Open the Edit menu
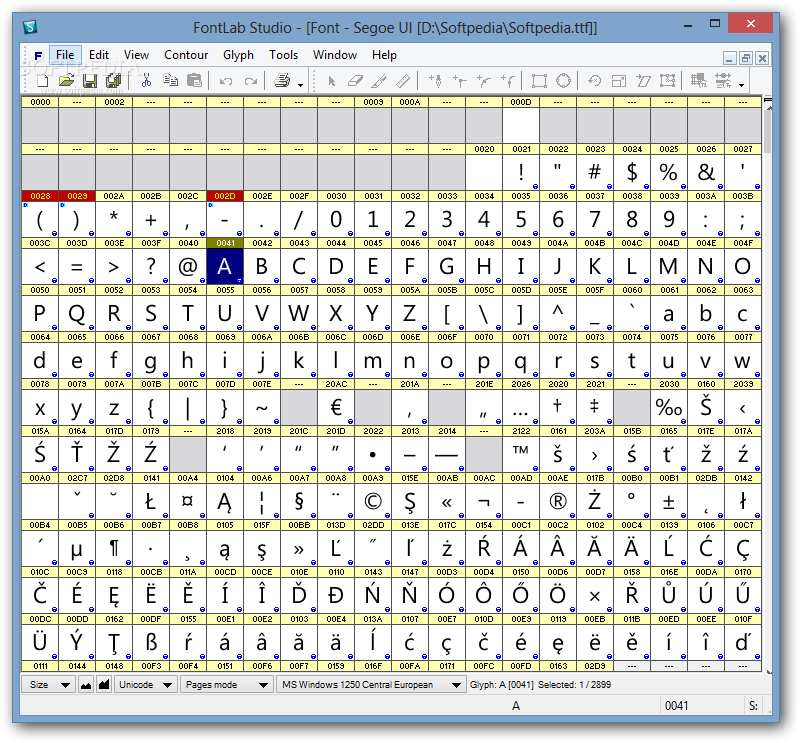Image resolution: width=800 pixels, height=743 pixels. (x=99, y=55)
